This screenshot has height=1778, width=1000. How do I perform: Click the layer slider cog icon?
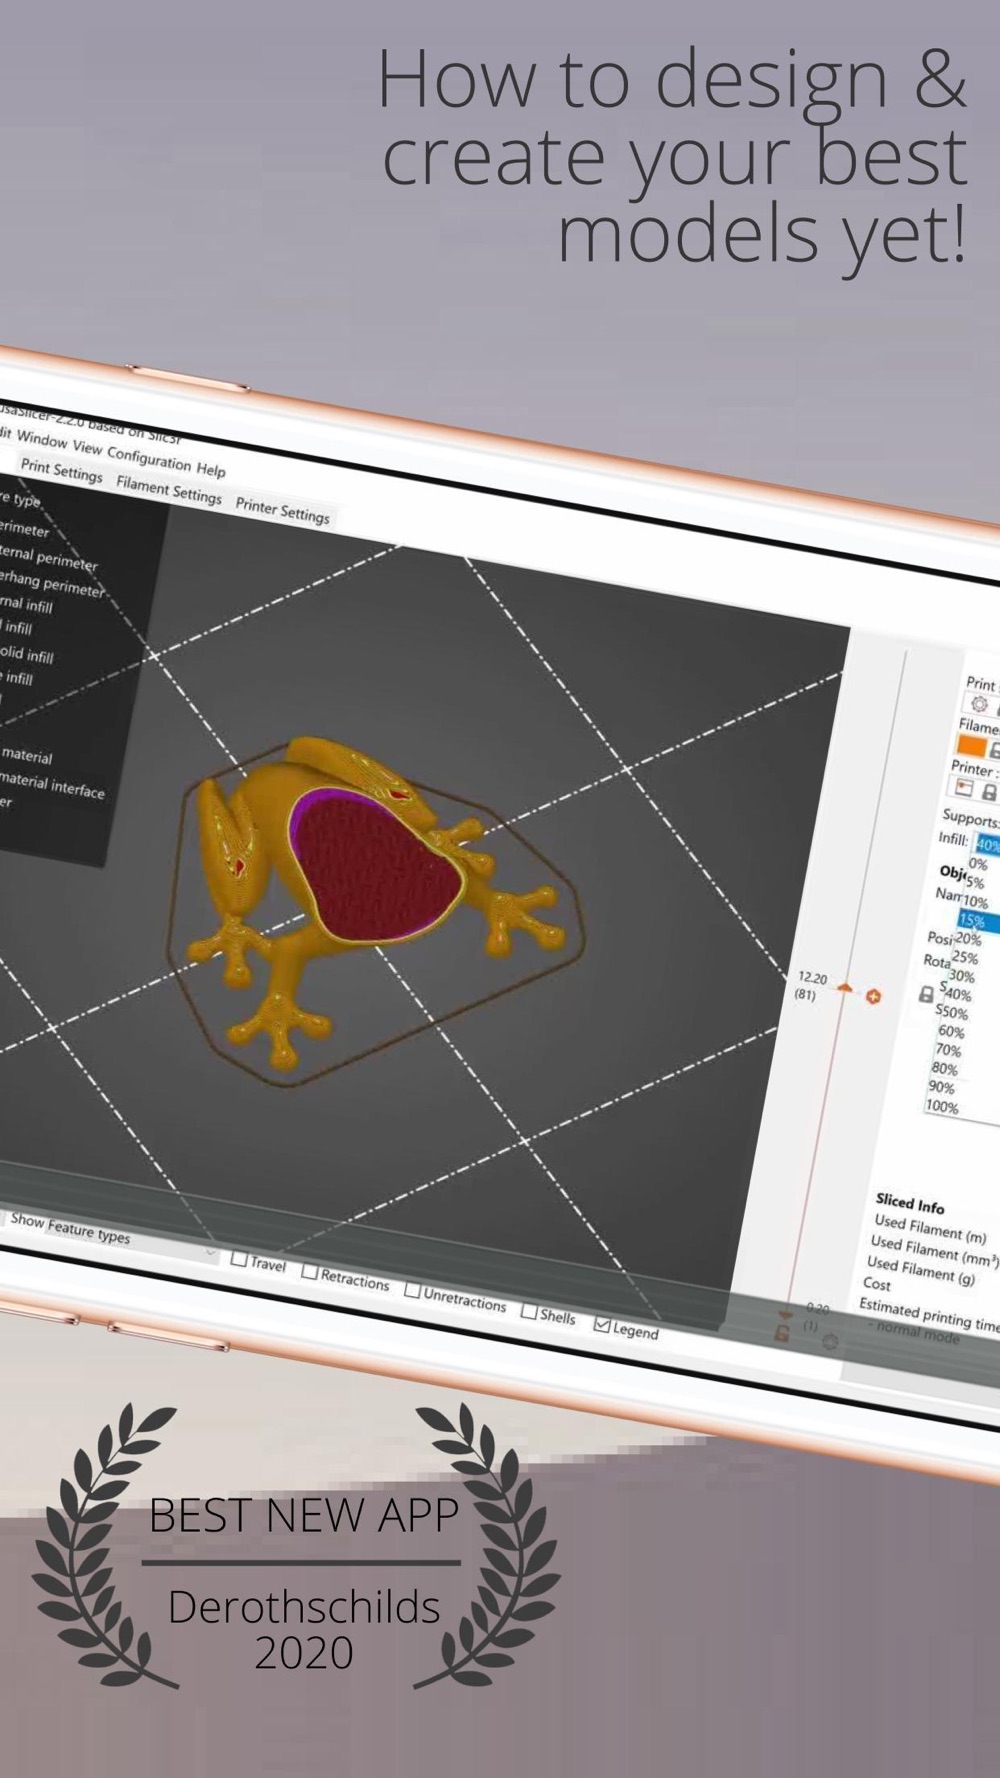click(830, 1341)
